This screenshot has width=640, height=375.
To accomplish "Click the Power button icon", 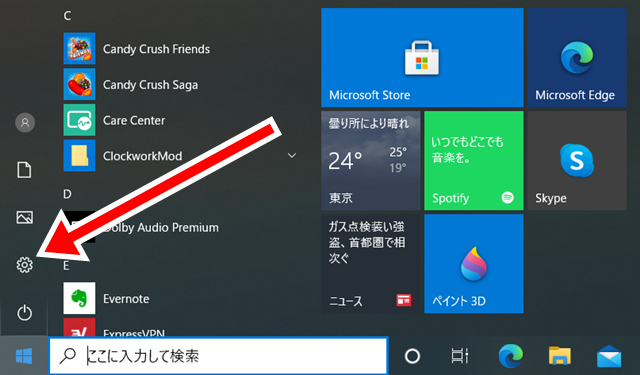I will click(24, 313).
